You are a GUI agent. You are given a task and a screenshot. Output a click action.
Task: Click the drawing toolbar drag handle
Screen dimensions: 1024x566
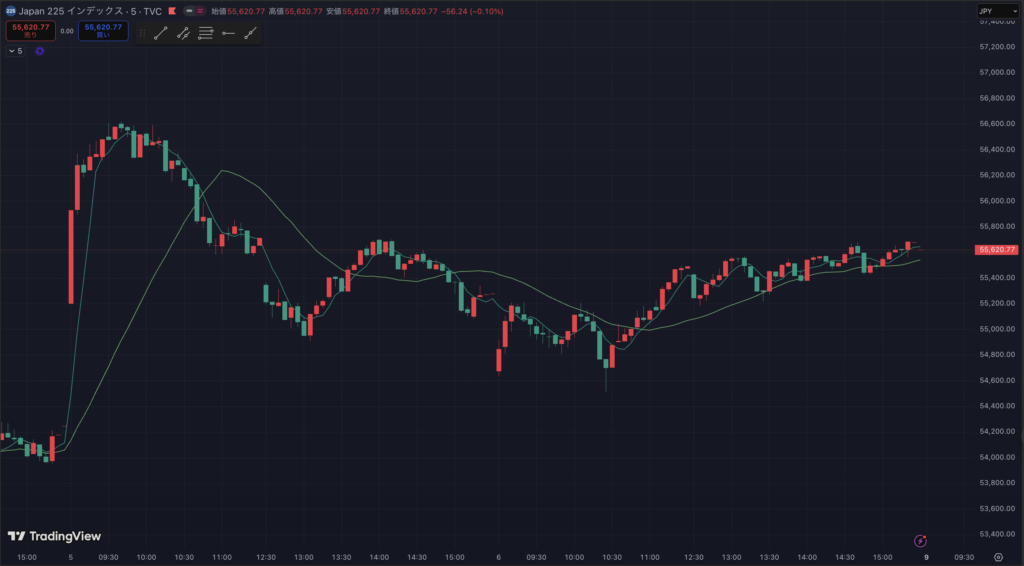pos(142,33)
